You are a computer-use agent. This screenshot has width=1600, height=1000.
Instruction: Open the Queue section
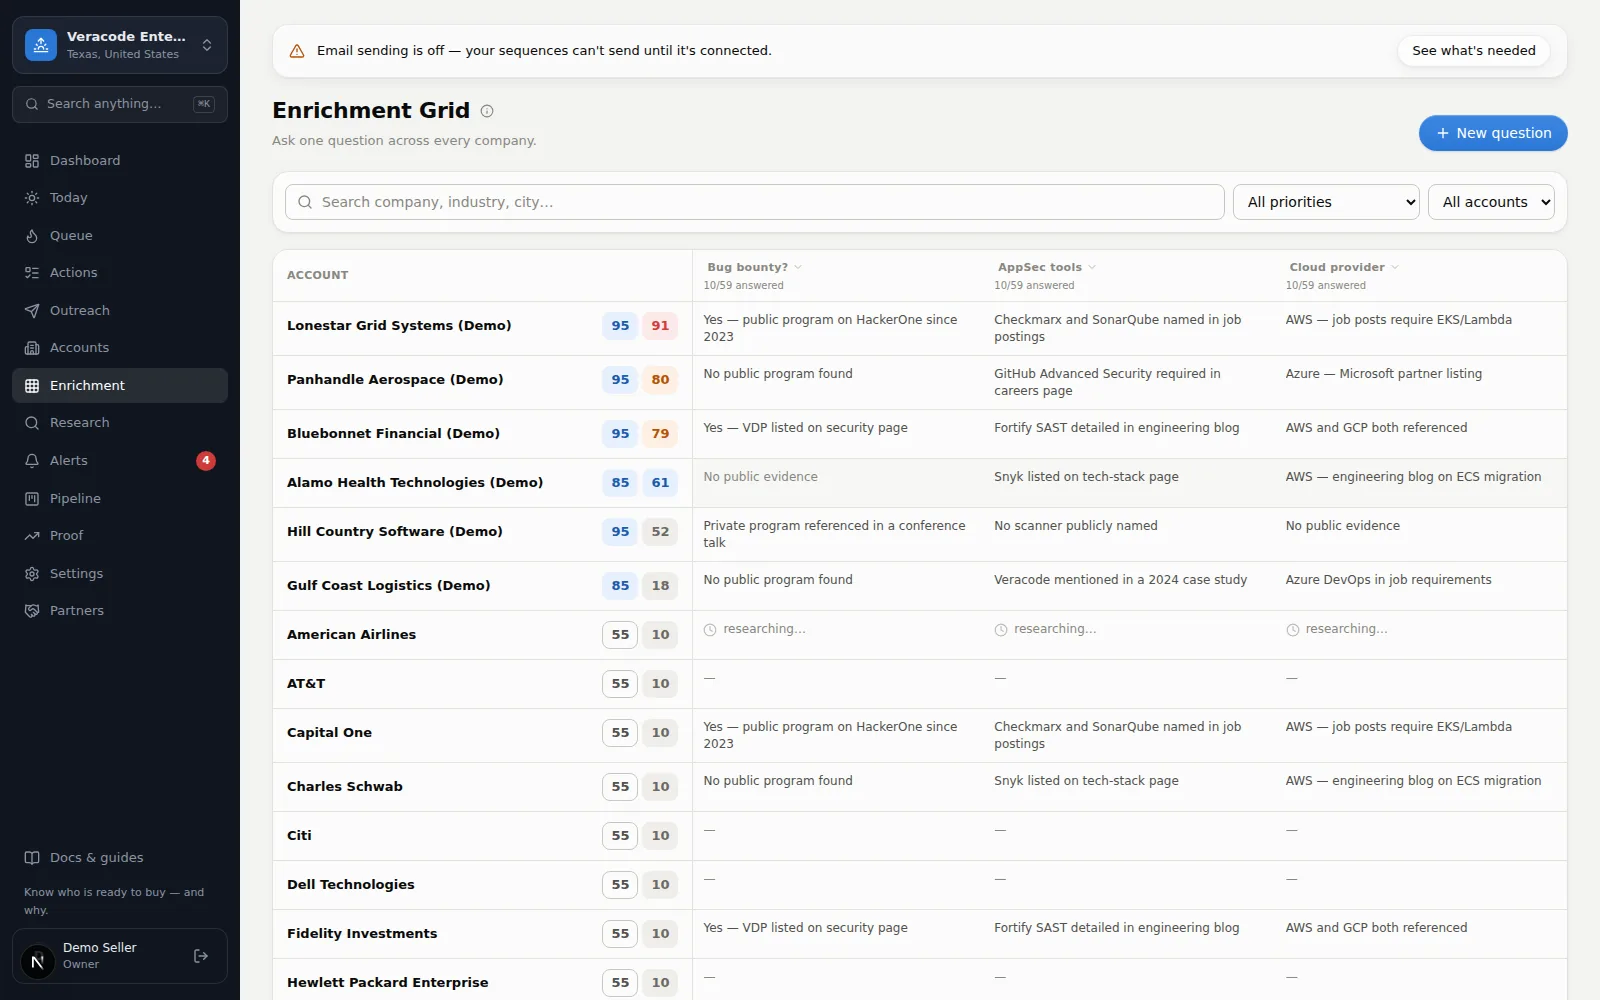coord(120,236)
